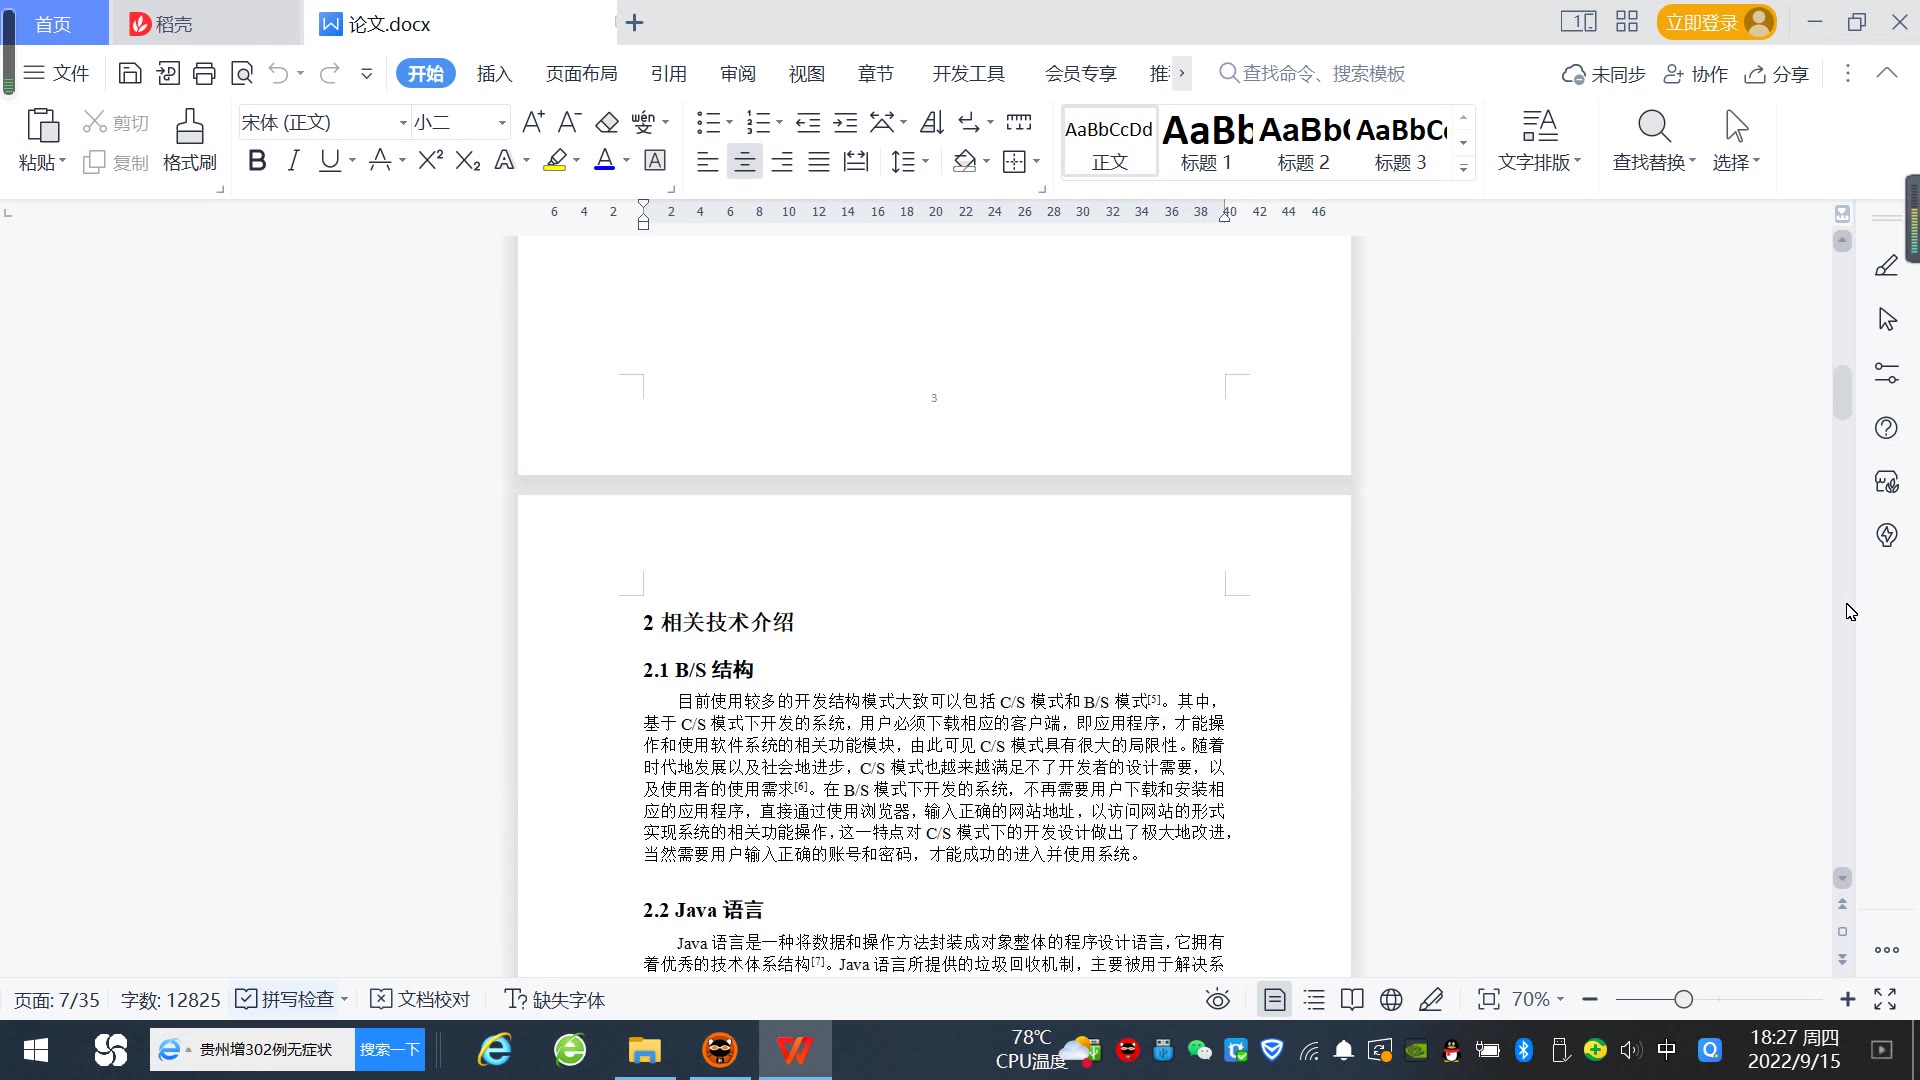
Task: Enable eye protection mode in status bar
Action: 1217,999
